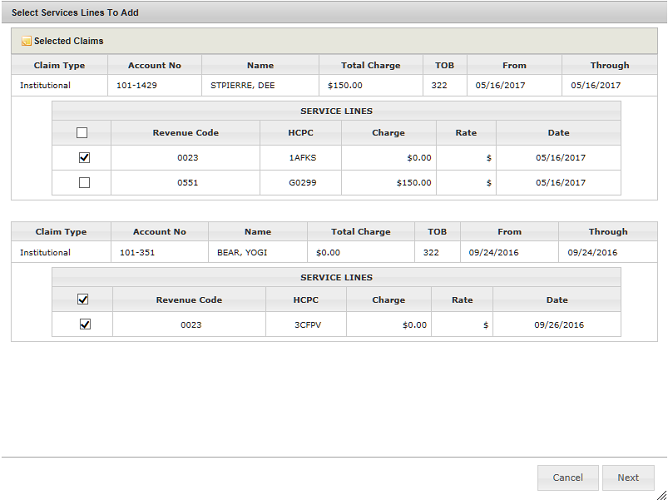Image resolution: width=668 pixels, height=500 pixels.
Task: Click the Cancel button
Action: (x=567, y=478)
